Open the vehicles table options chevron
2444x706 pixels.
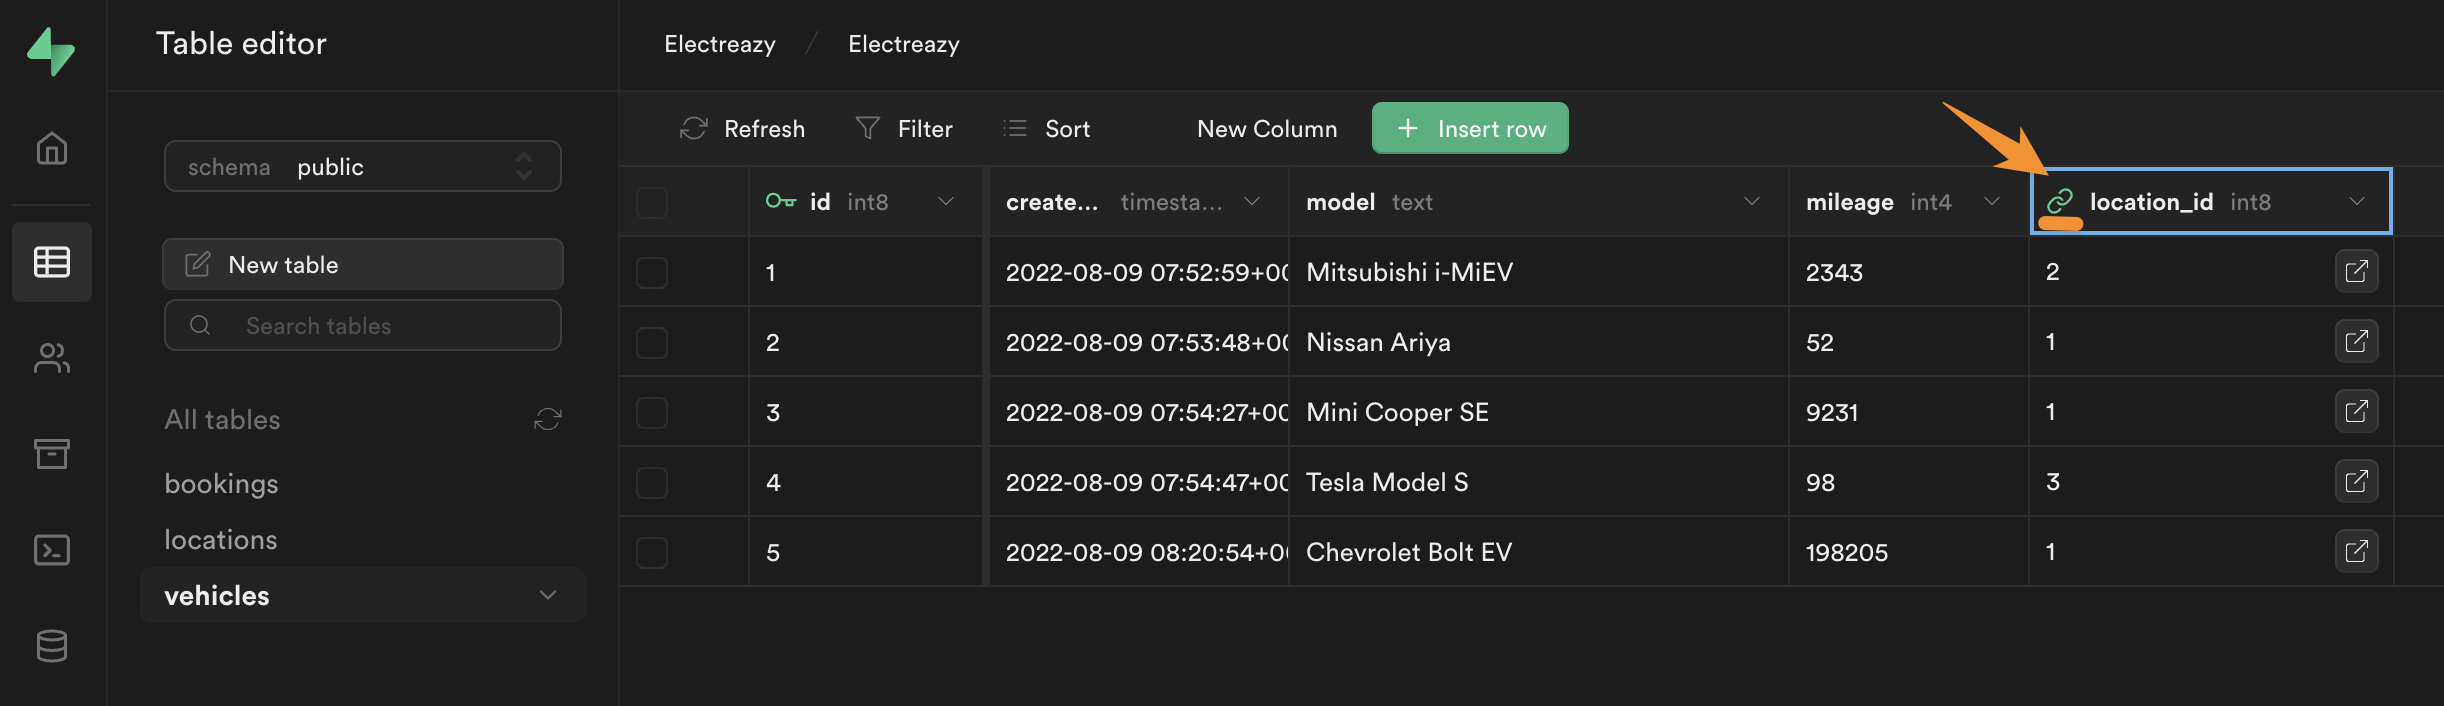point(547,595)
